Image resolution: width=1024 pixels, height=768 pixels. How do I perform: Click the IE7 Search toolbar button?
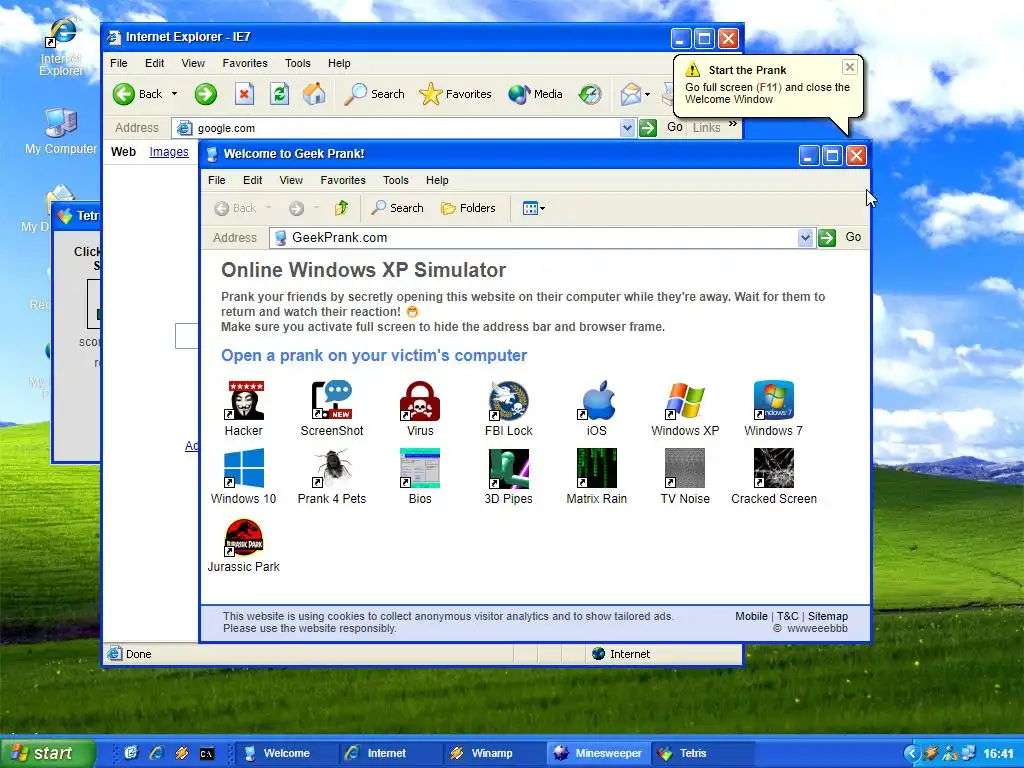coord(375,94)
